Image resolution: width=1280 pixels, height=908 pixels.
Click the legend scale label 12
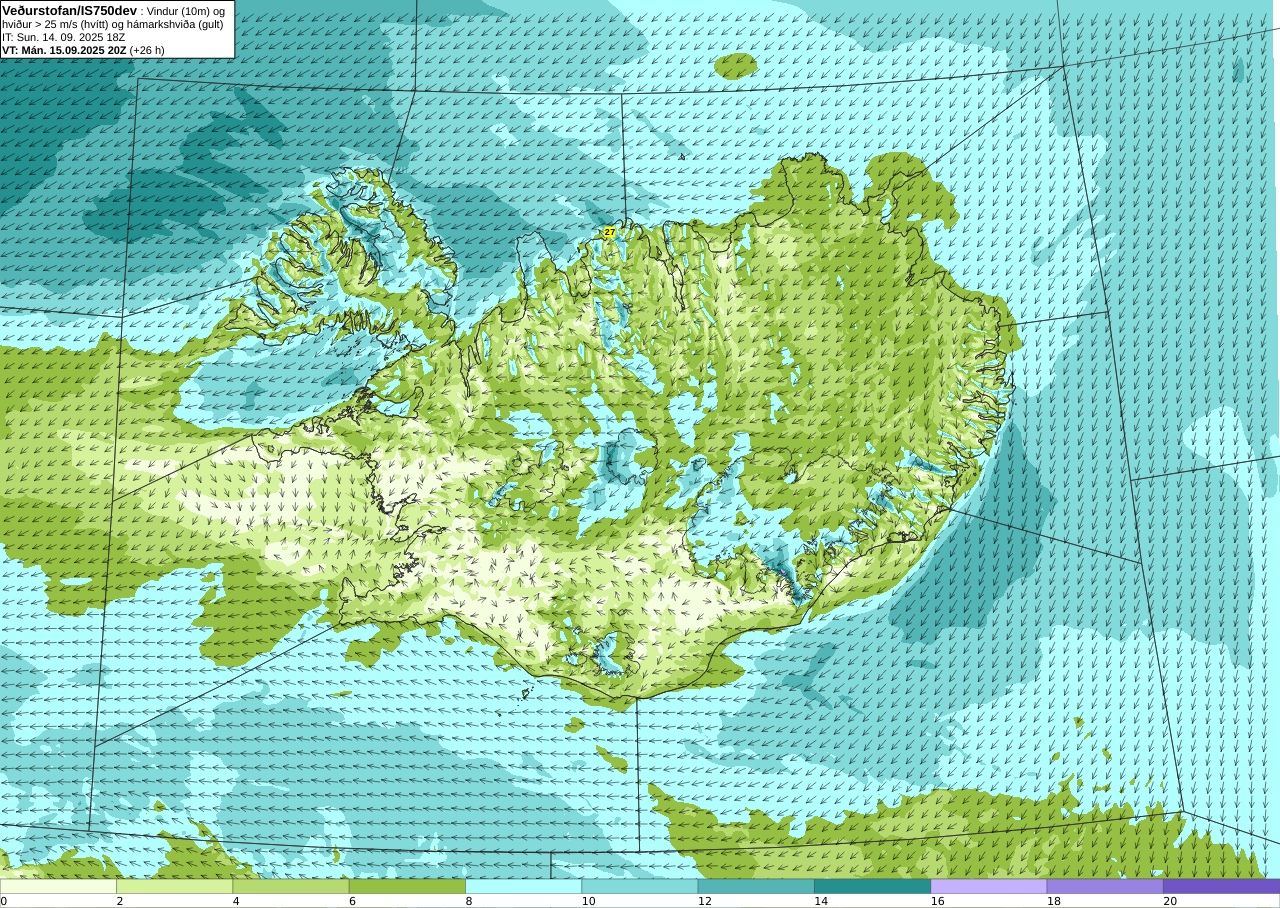[x=705, y=901]
